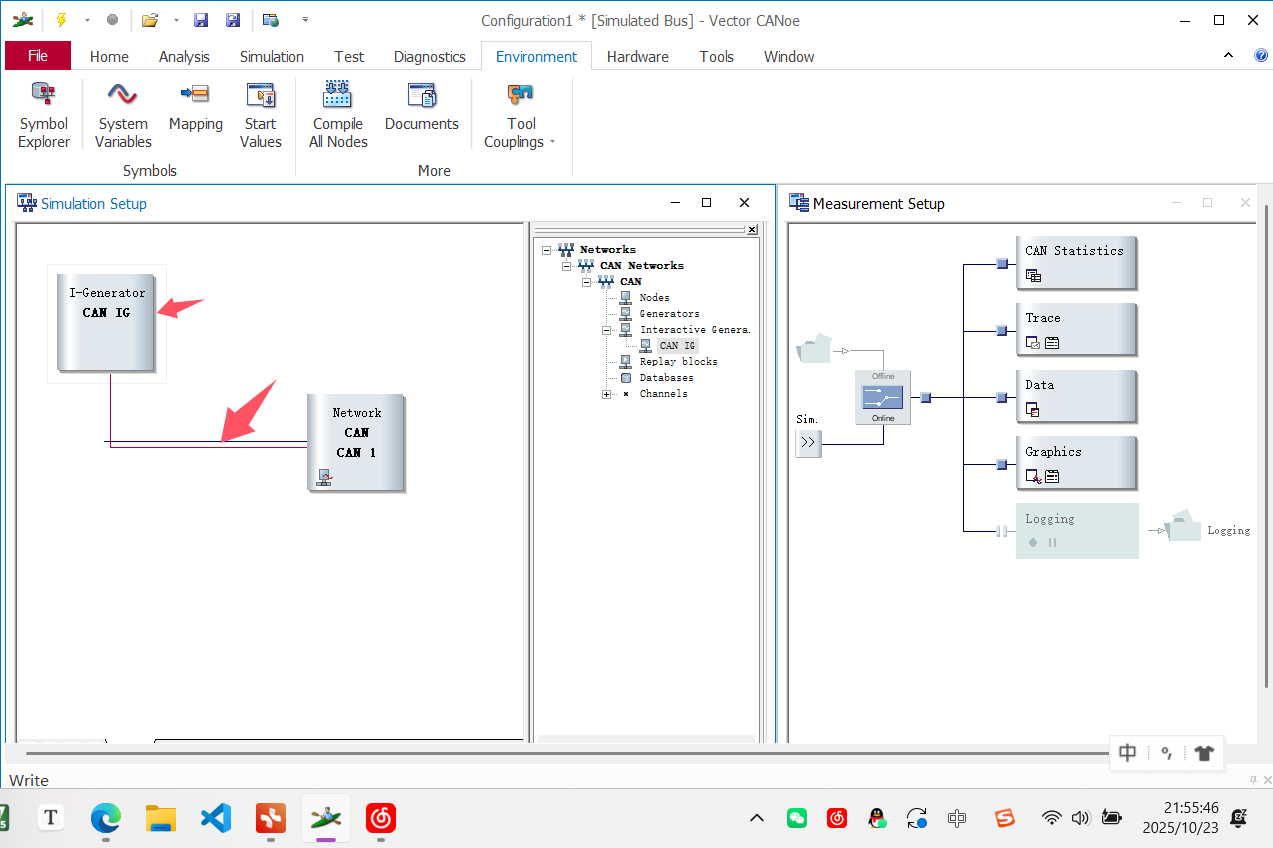Close the Simulation Setup tree pane
Screen dimensions: 1273x848
tap(752, 229)
